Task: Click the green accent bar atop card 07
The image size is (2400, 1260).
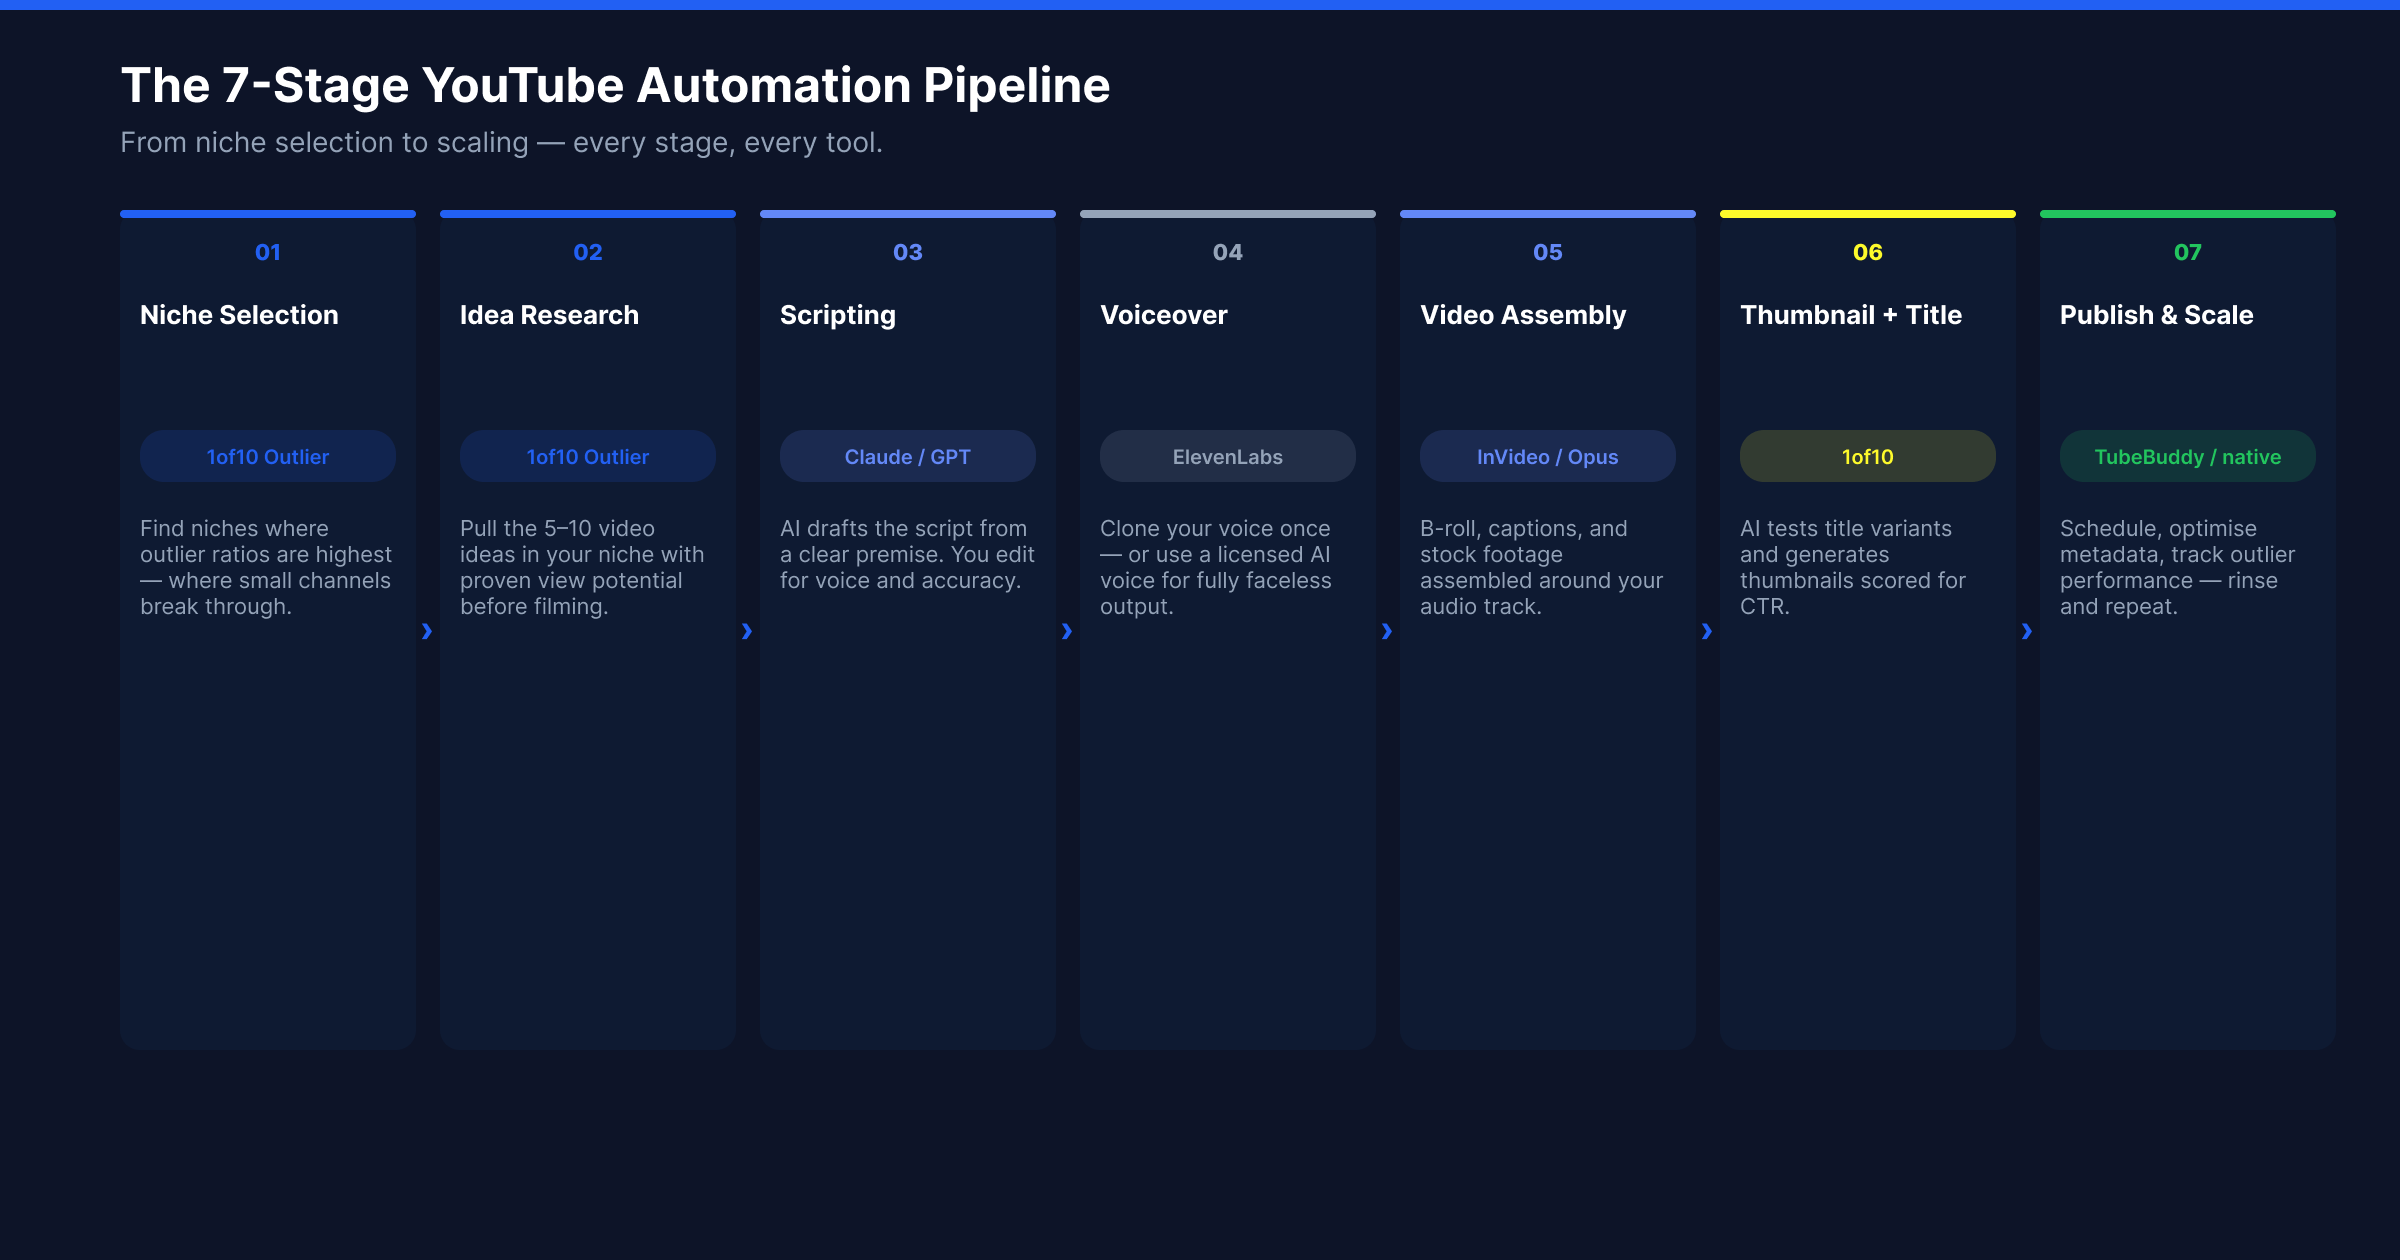Action: click(2188, 214)
